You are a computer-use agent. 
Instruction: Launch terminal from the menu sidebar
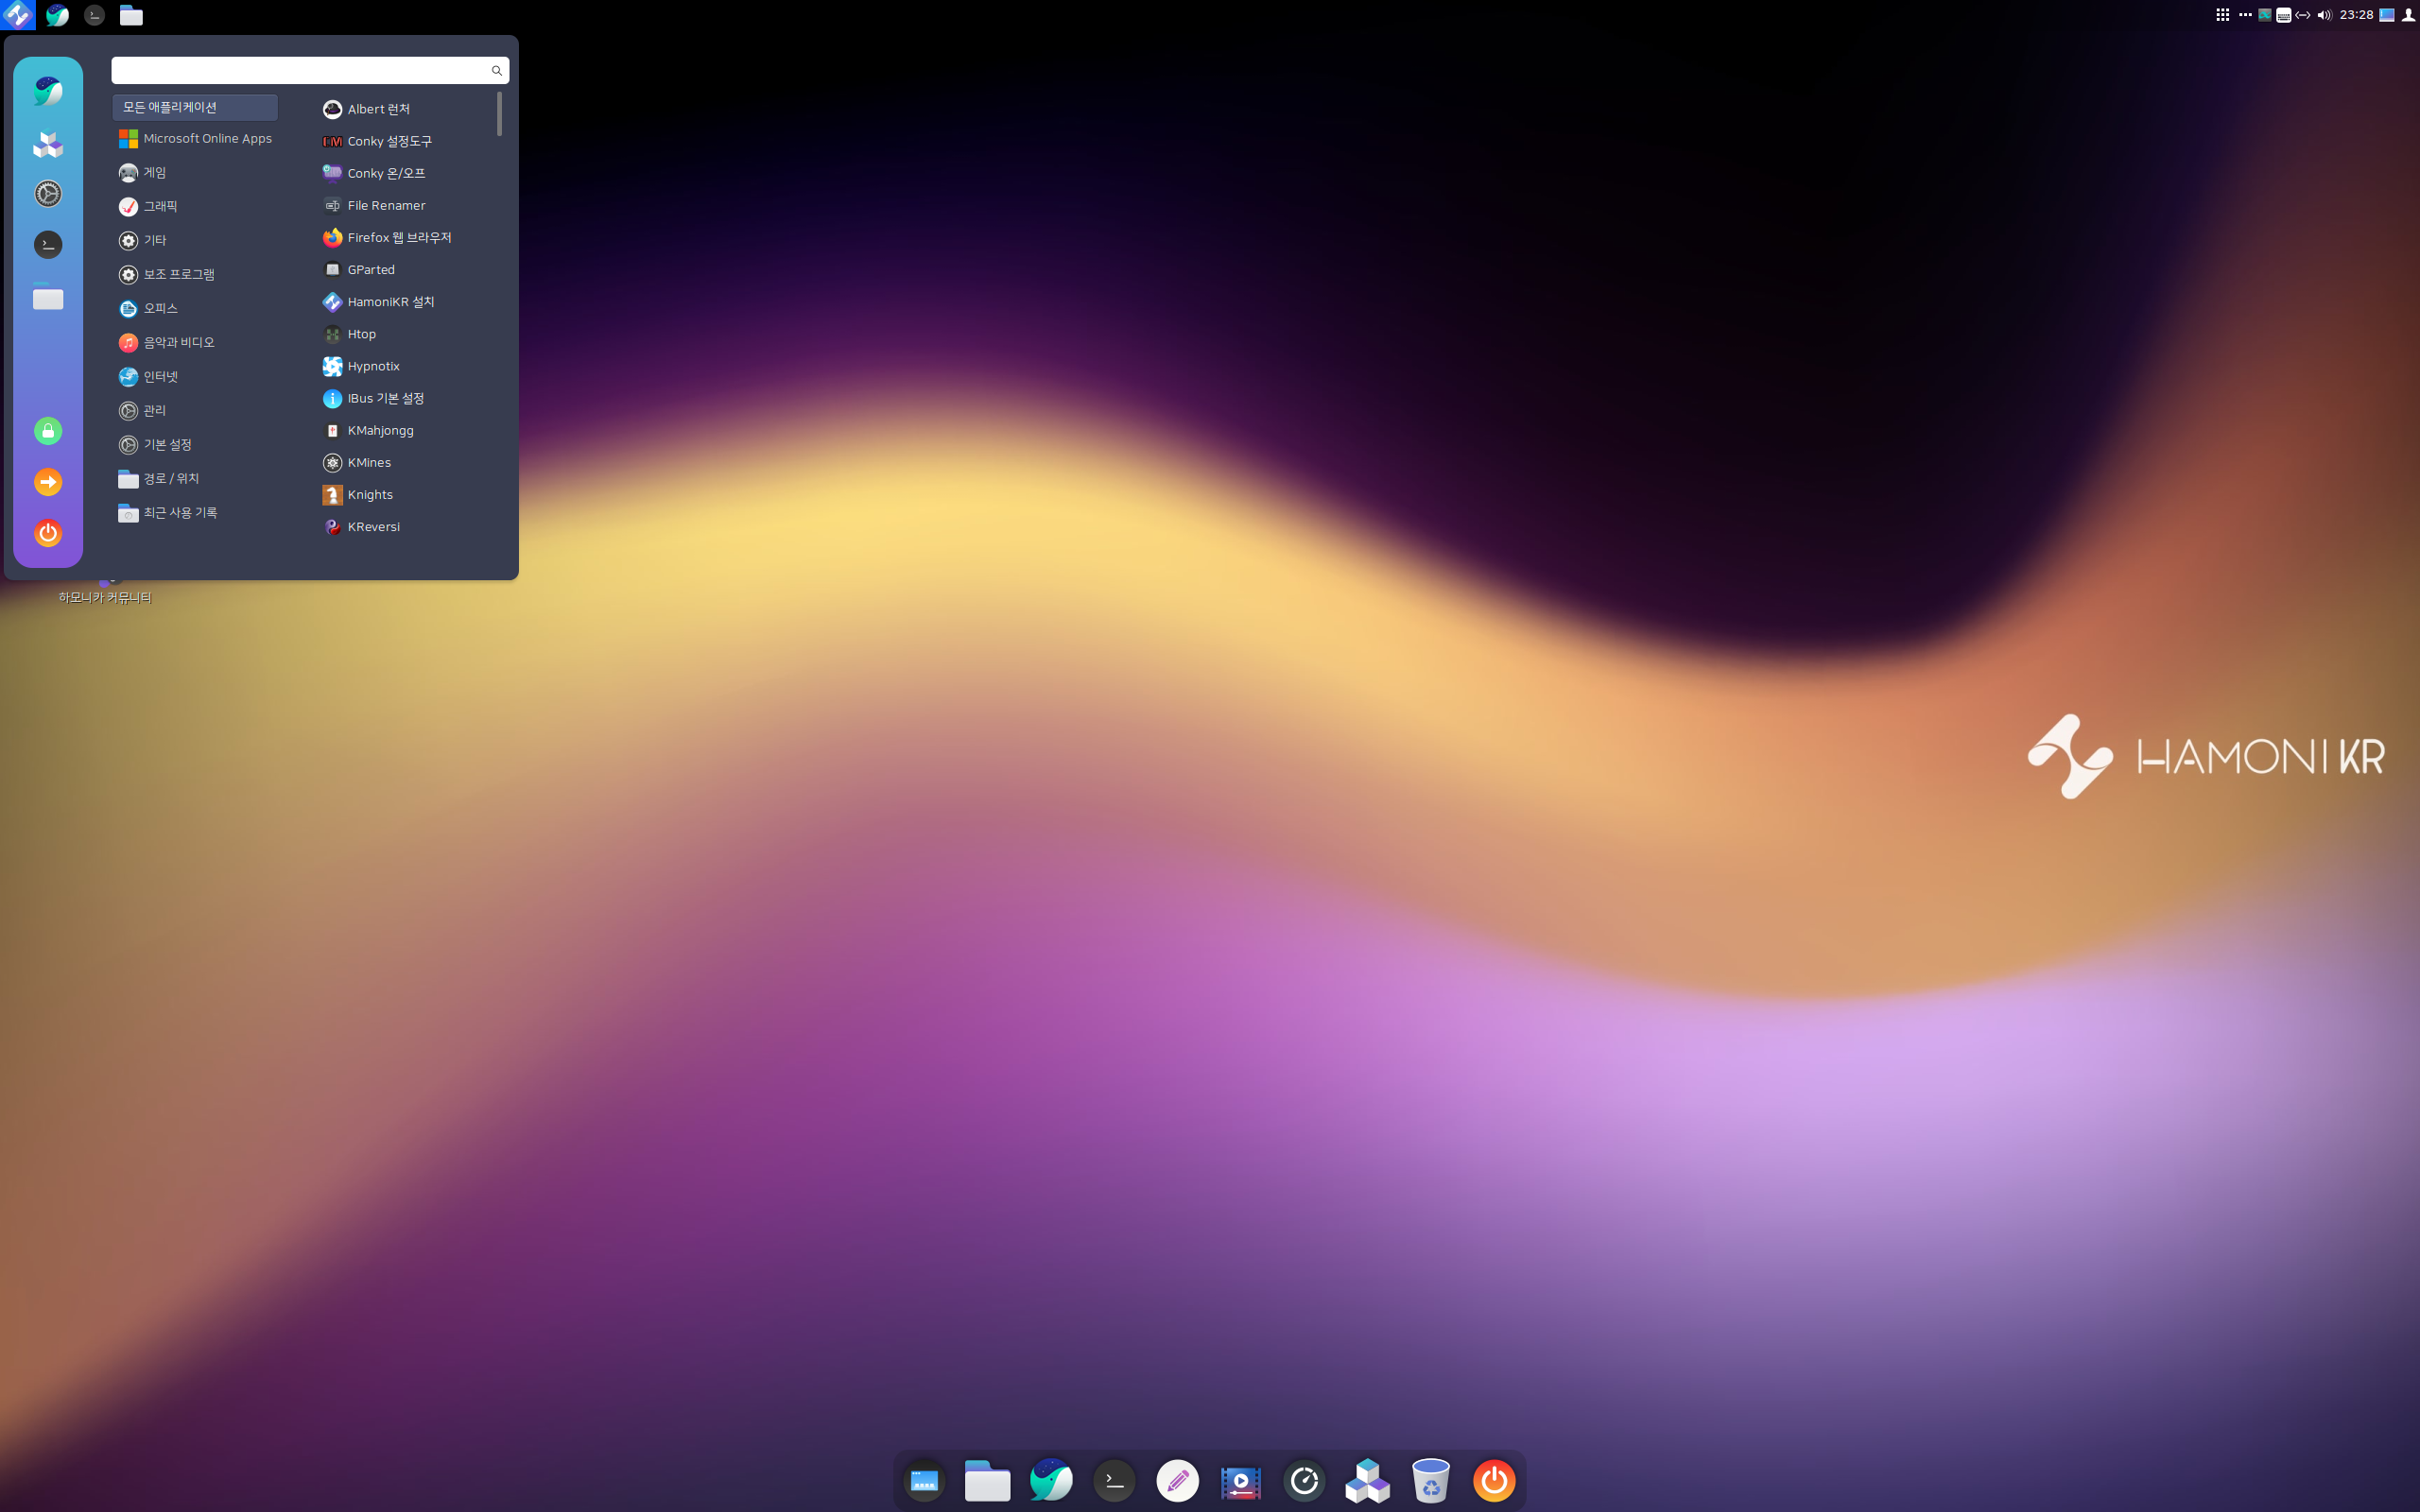(x=48, y=245)
